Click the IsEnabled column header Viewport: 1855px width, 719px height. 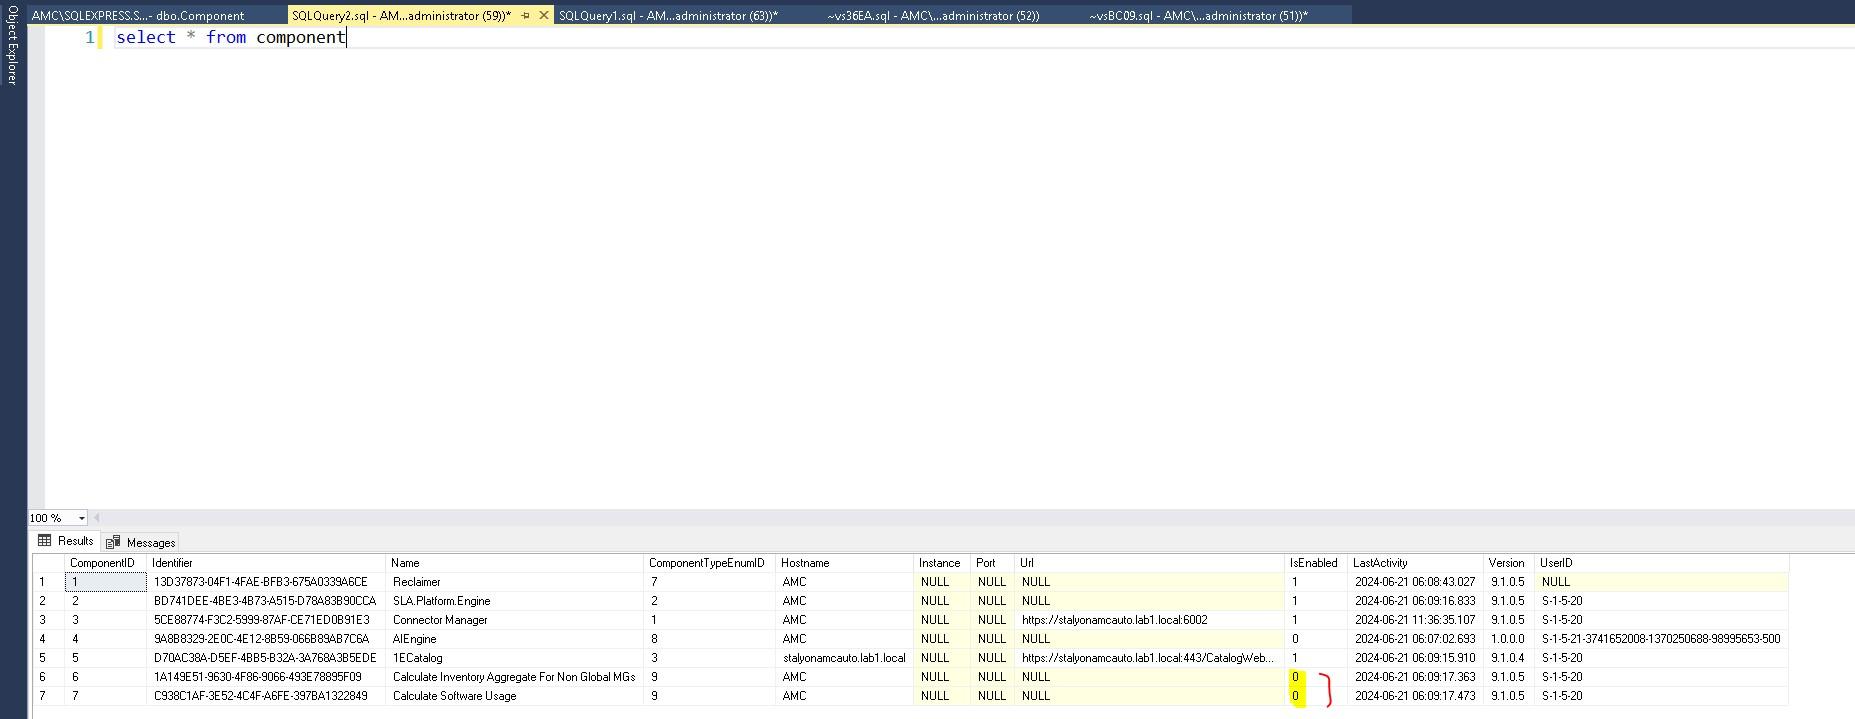click(1313, 563)
